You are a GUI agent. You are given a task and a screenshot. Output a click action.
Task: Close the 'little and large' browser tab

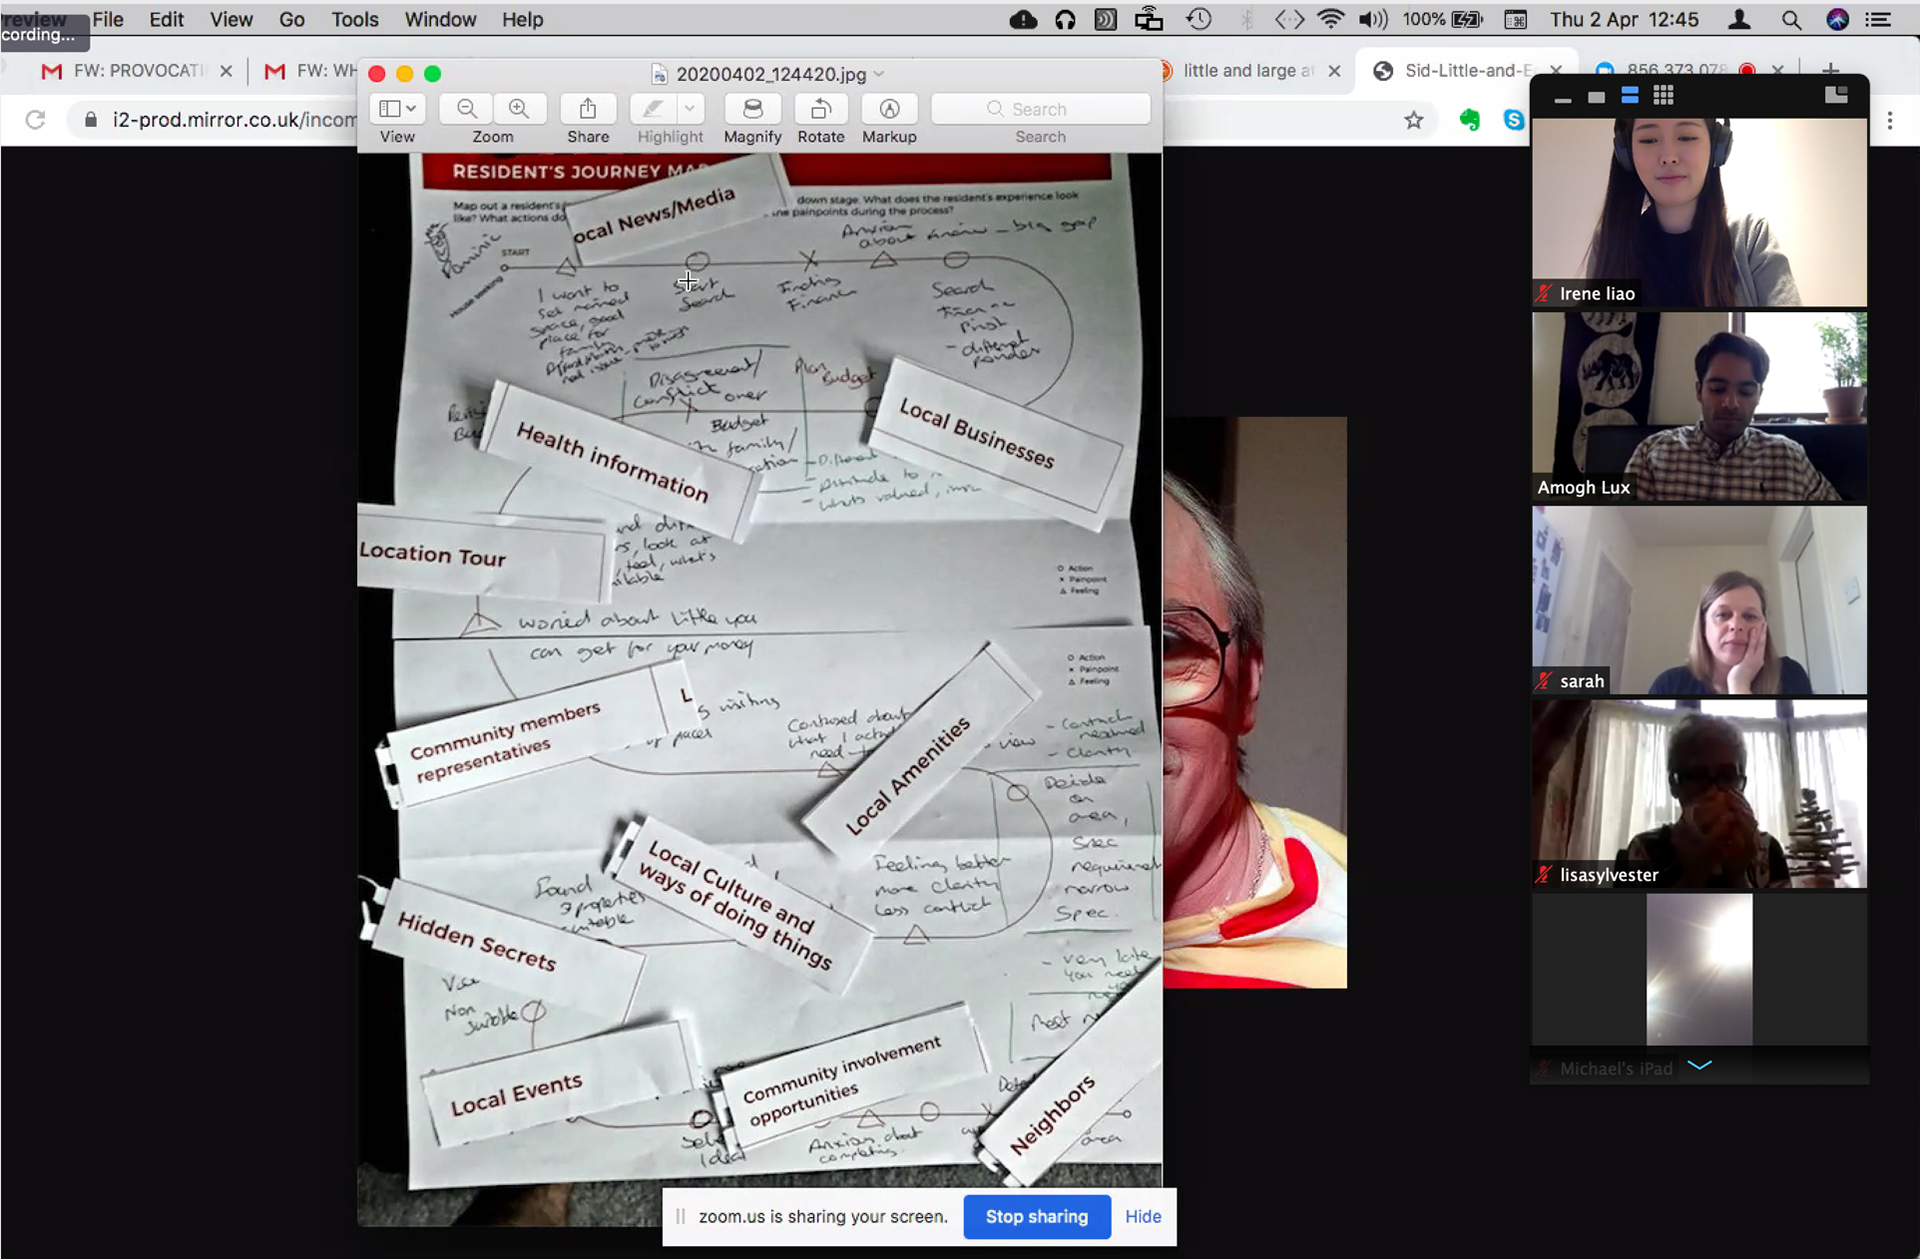point(1334,71)
